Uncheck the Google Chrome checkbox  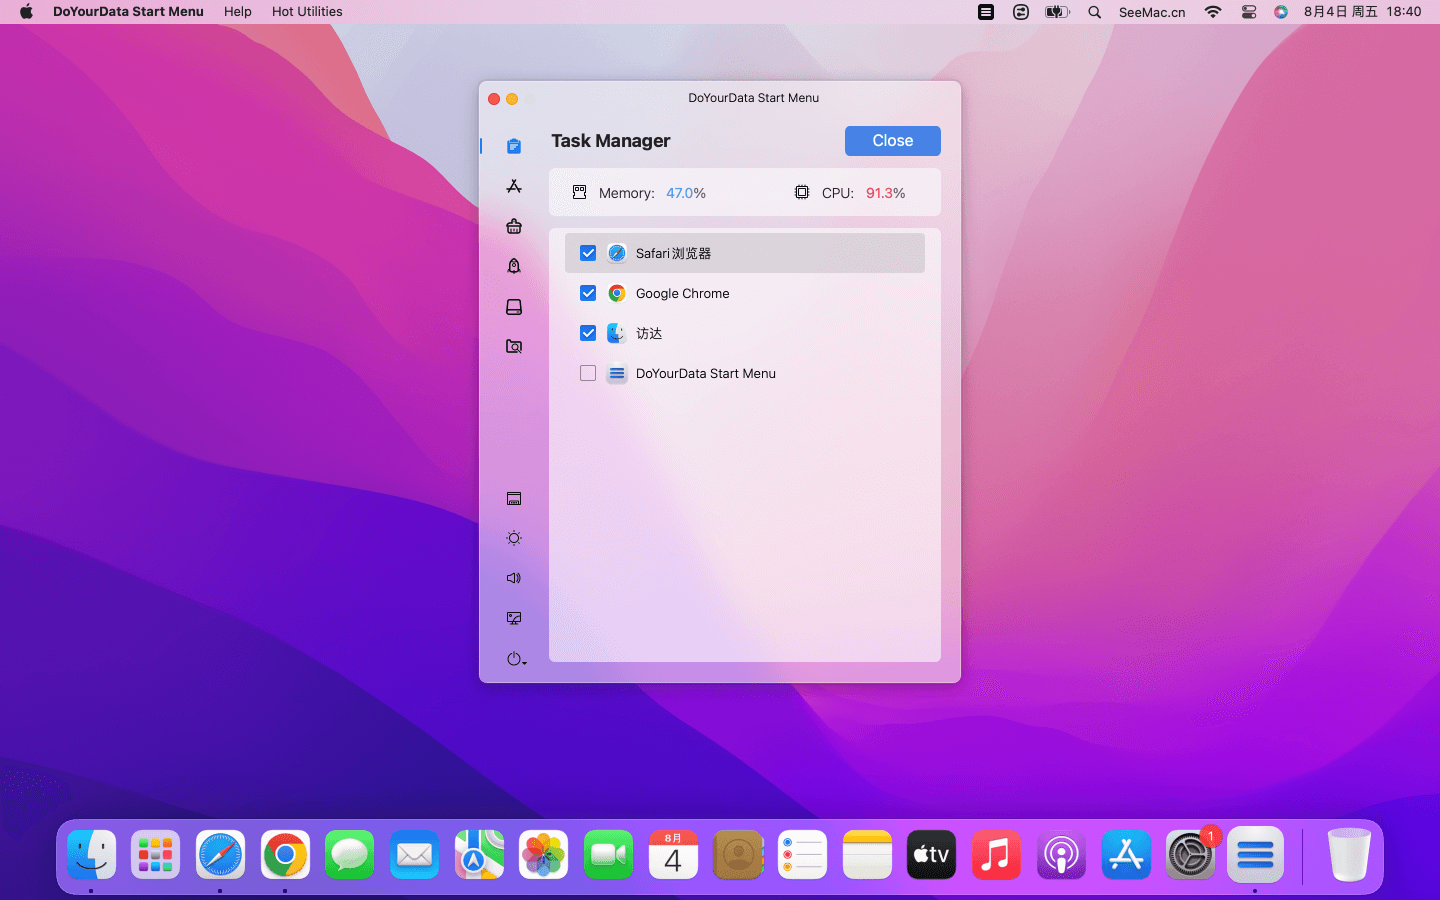(x=588, y=293)
